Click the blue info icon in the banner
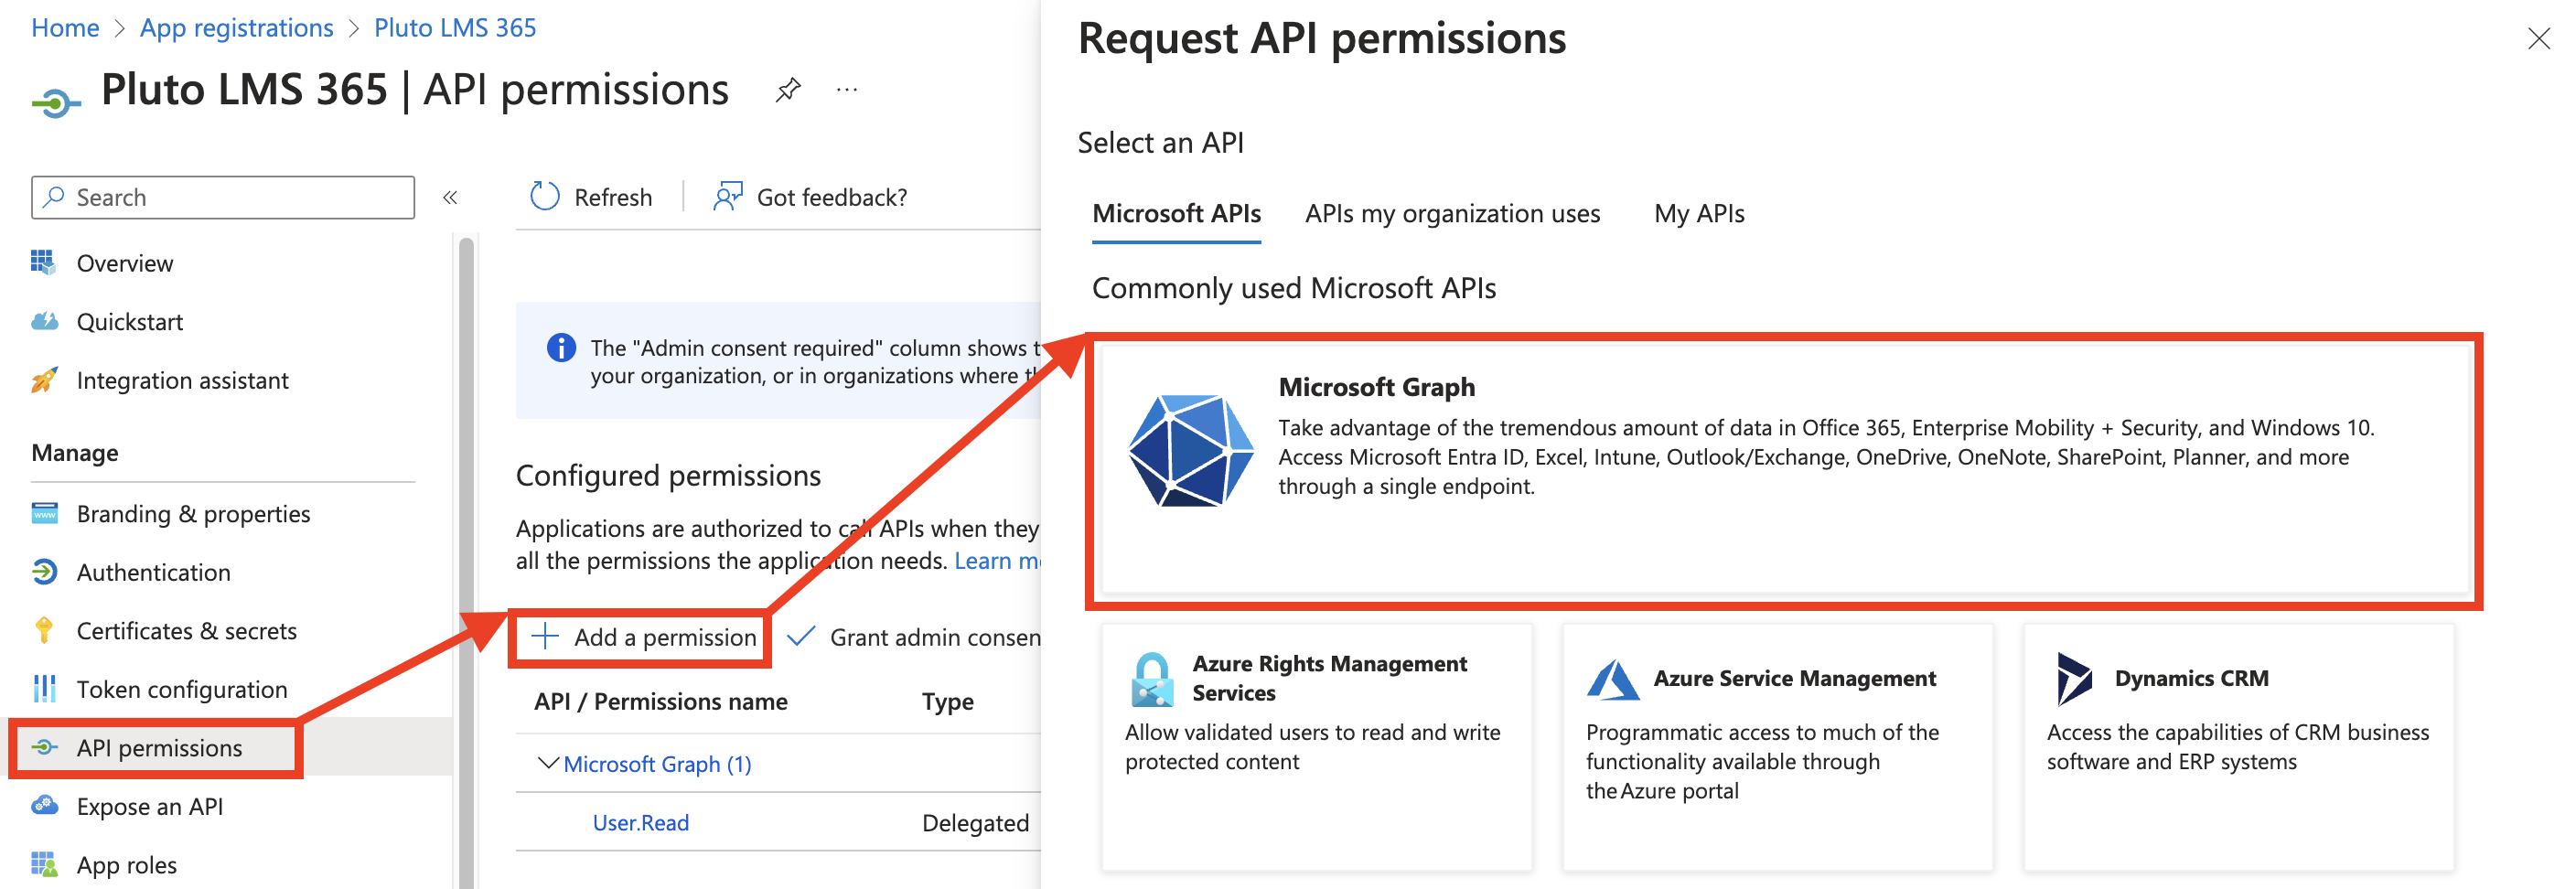This screenshot has height=889, width=2576. (561, 347)
